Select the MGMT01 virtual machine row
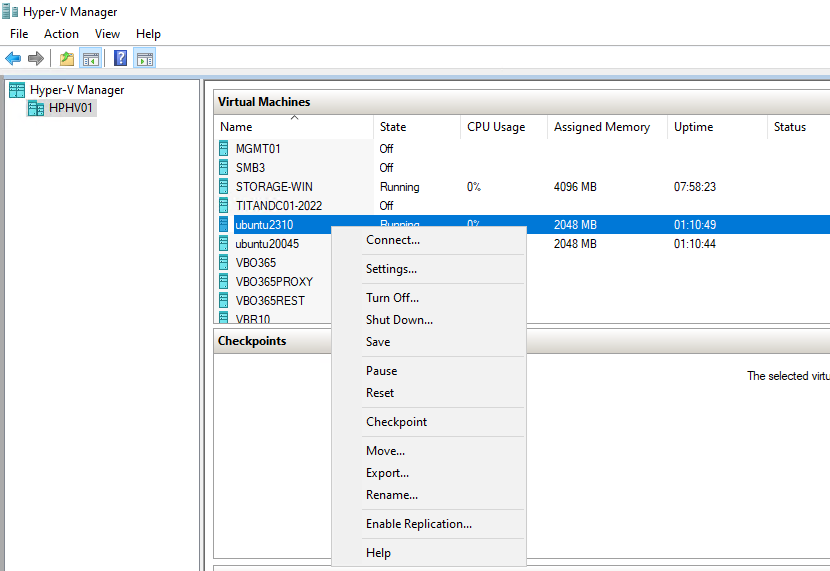830x571 pixels. pyautogui.click(x=522, y=148)
